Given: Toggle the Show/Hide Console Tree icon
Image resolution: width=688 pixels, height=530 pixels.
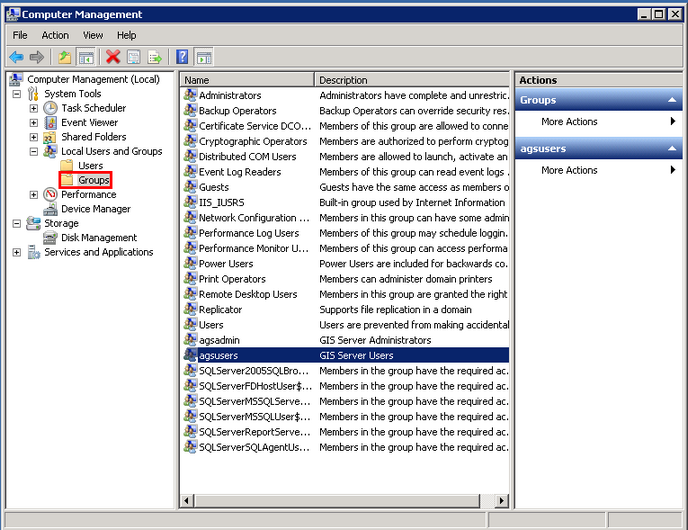Looking at the screenshot, I should click(x=86, y=57).
